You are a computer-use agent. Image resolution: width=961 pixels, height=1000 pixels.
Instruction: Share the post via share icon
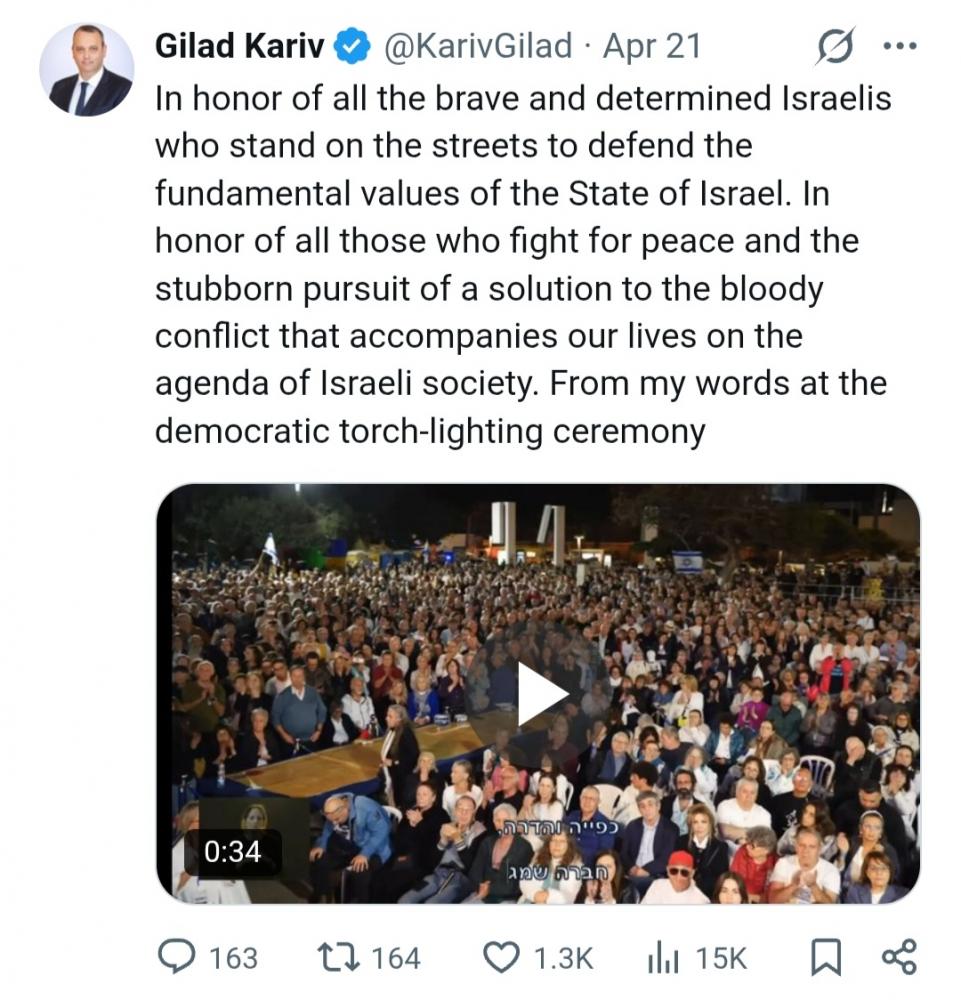click(899, 957)
